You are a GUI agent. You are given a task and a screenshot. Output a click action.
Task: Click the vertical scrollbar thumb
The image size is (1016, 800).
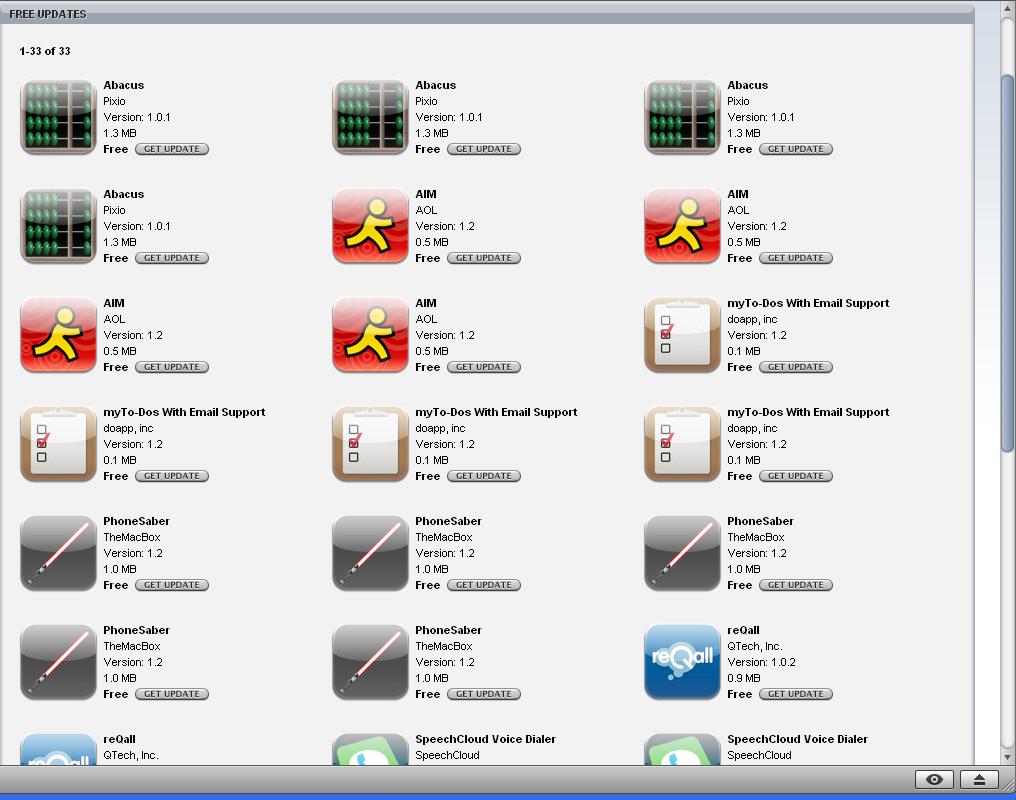(1007, 264)
